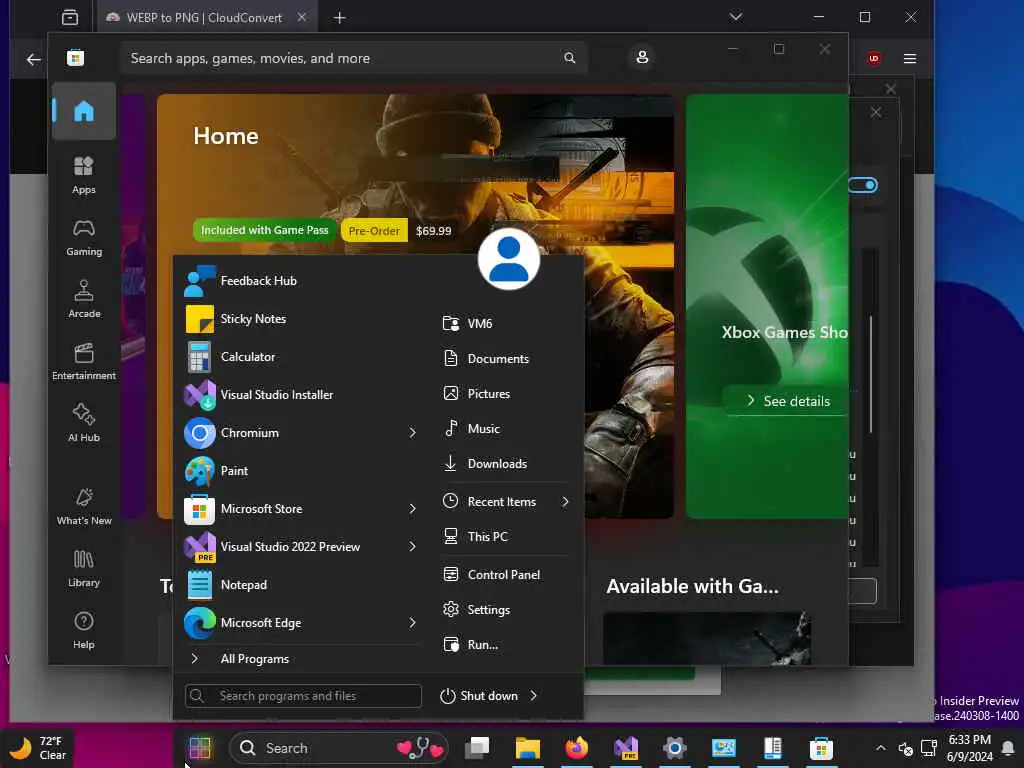Click the Shut down button
This screenshot has height=768, width=1024.
[480, 696]
